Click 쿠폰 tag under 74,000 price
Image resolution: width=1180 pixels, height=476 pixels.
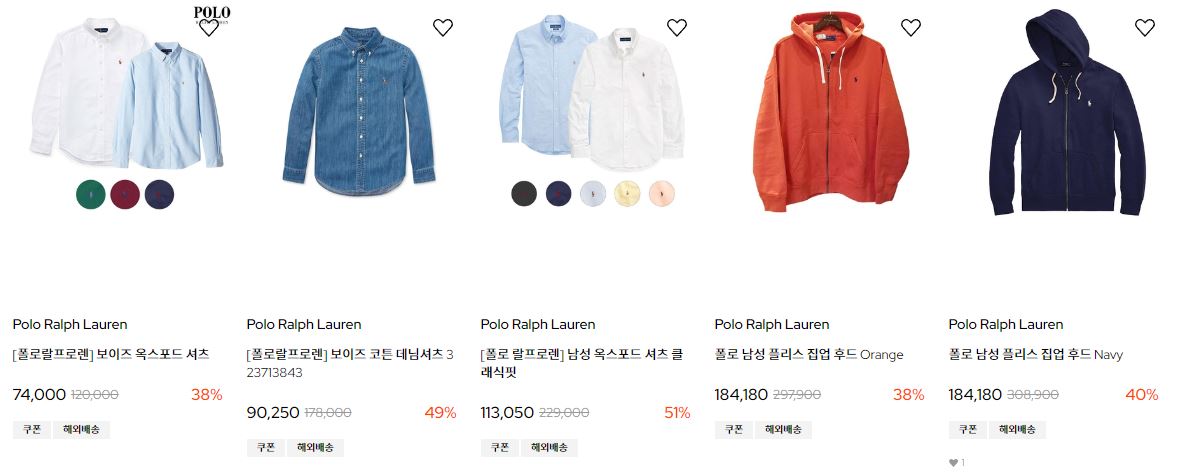click(x=32, y=429)
